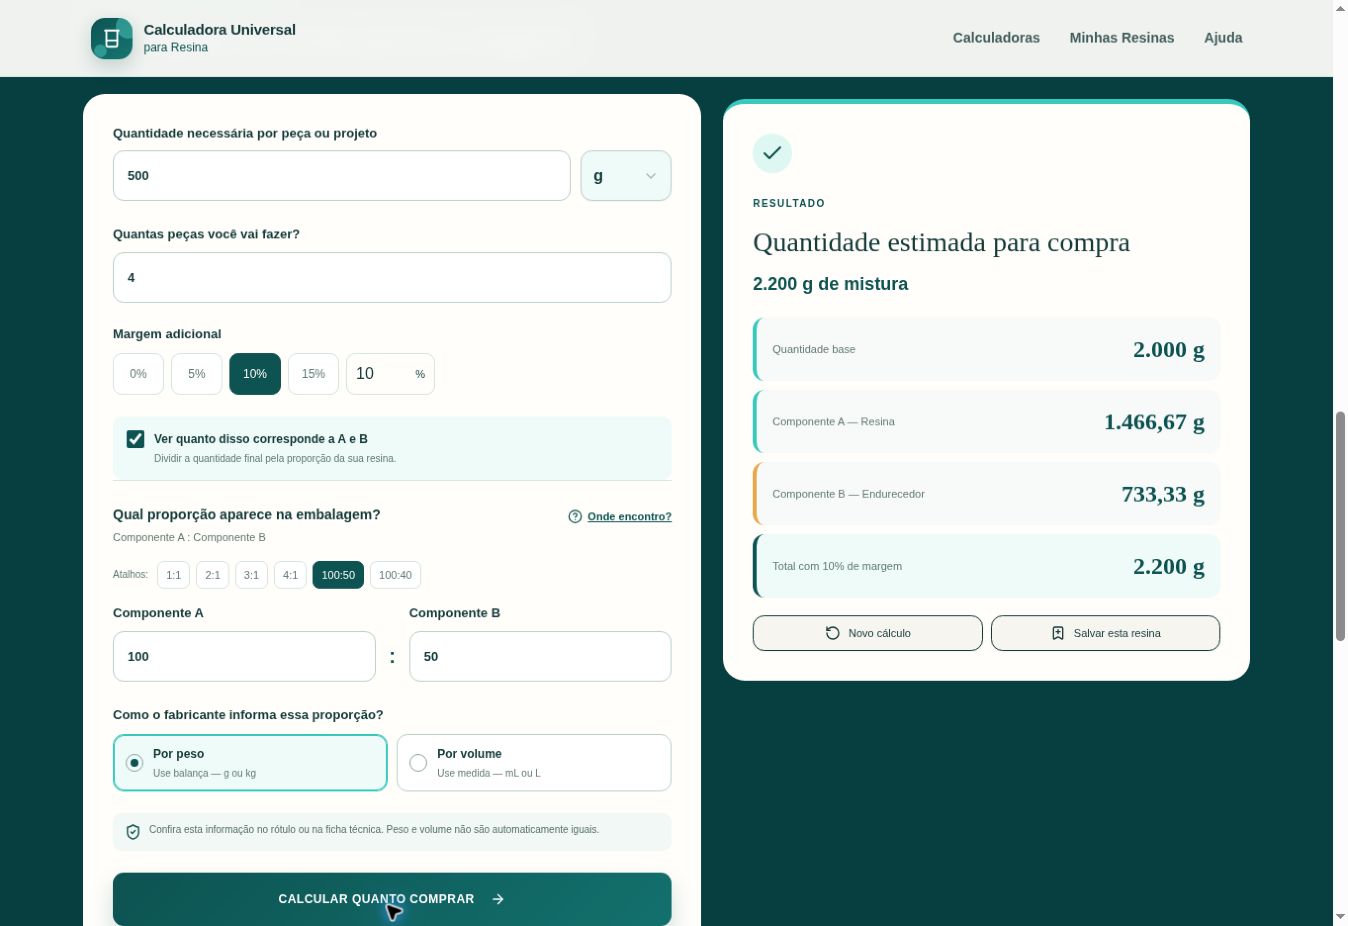Click the scrollbar down arrow
The height and width of the screenshot is (926, 1348).
(1340, 917)
